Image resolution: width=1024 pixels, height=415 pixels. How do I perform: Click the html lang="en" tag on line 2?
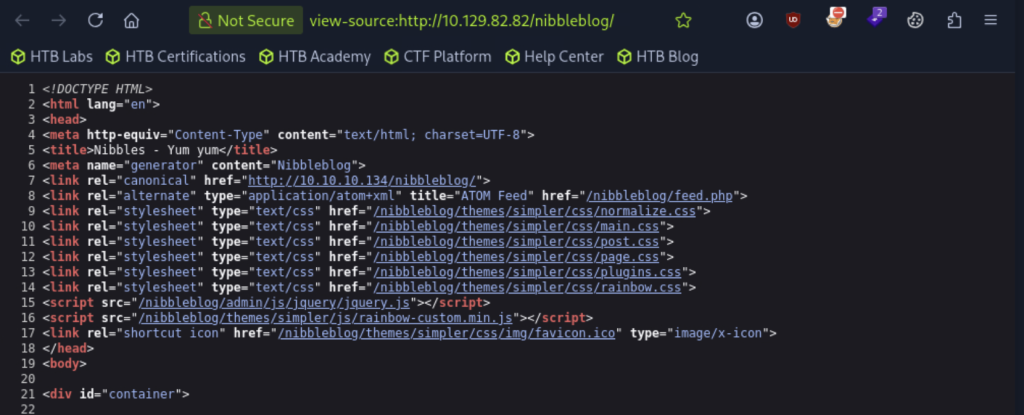coord(101,104)
